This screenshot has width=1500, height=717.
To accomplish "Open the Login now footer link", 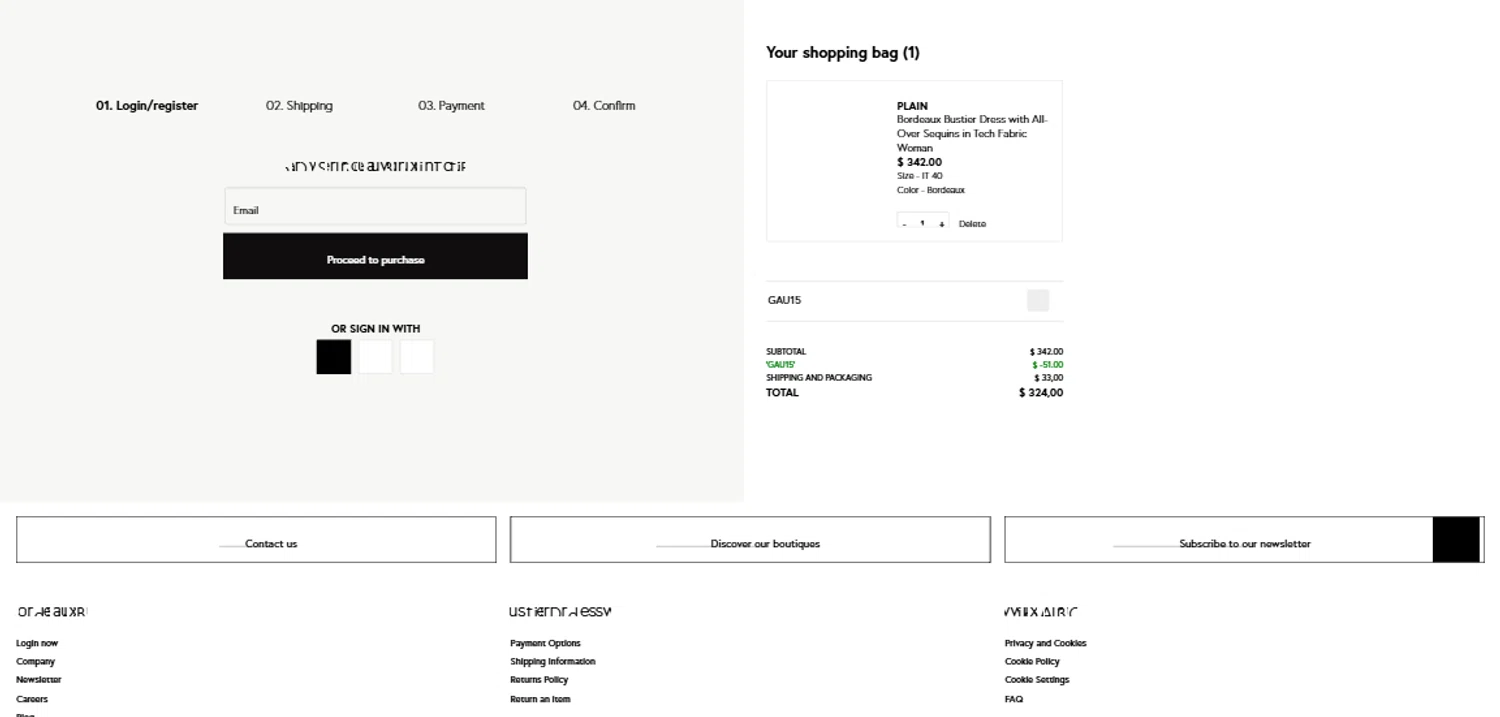I will point(37,643).
